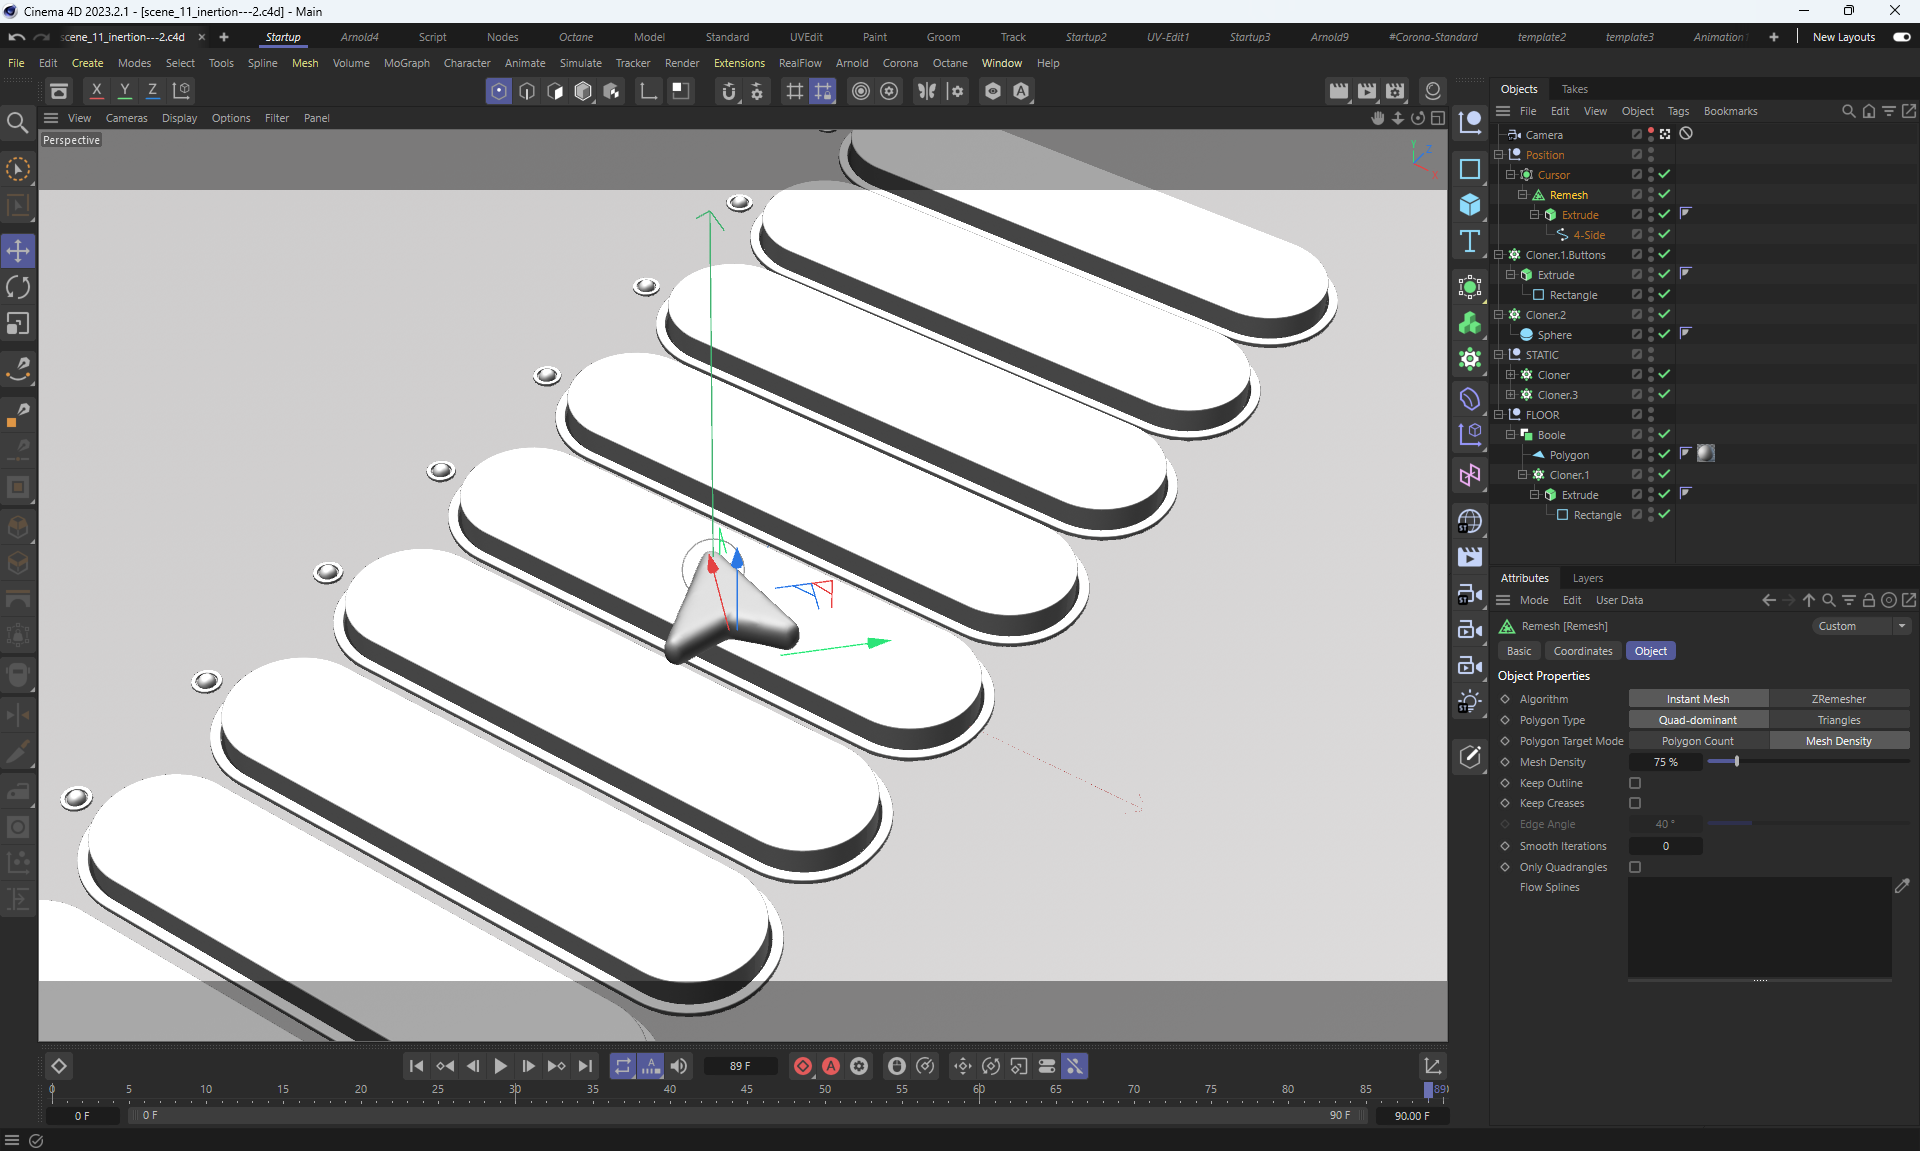The image size is (1920, 1151).
Task: Open the Render Settings icon
Action: [1395, 91]
